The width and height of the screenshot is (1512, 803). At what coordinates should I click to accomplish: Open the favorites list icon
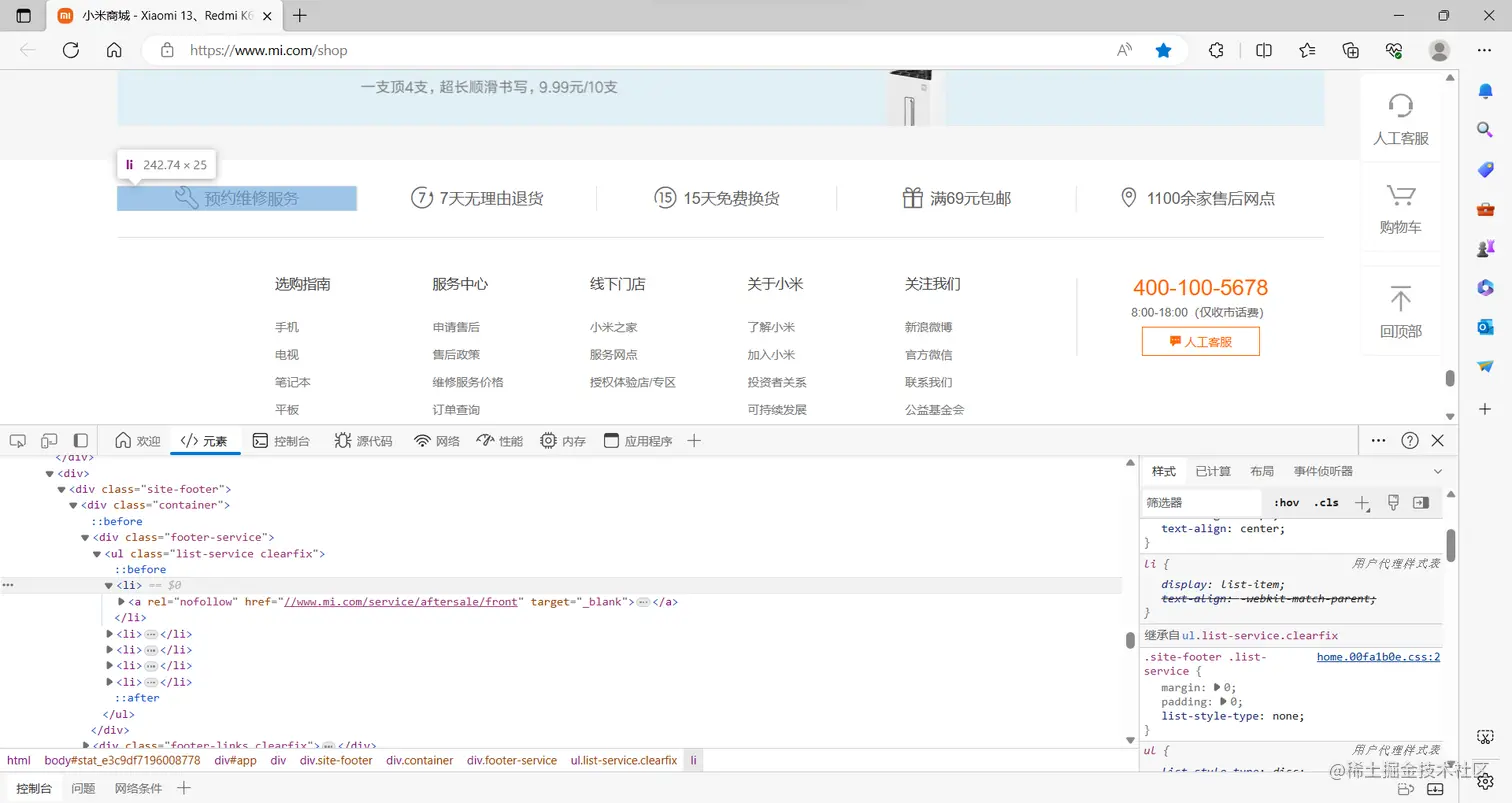pos(1307,50)
